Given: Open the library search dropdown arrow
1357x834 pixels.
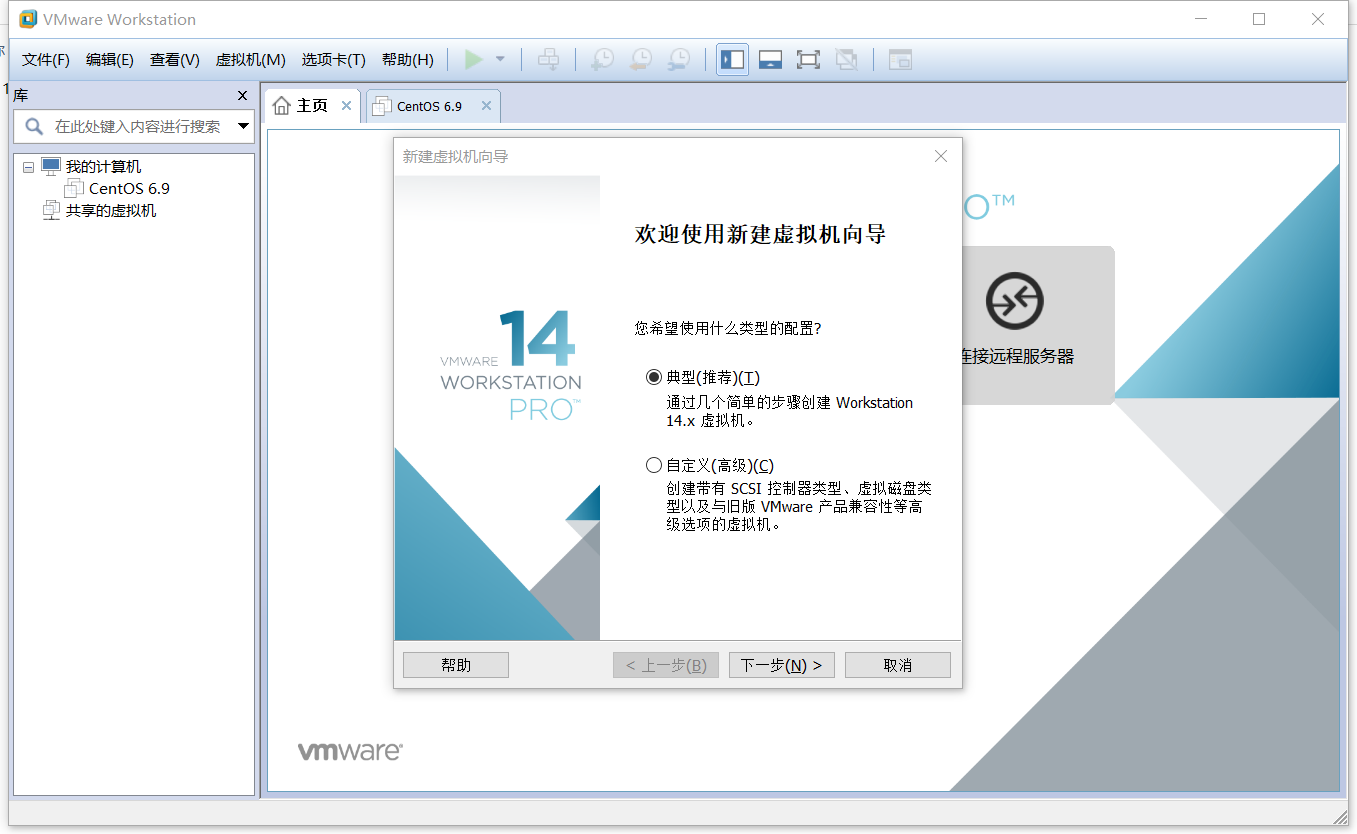Looking at the screenshot, I should coord(243,127).
